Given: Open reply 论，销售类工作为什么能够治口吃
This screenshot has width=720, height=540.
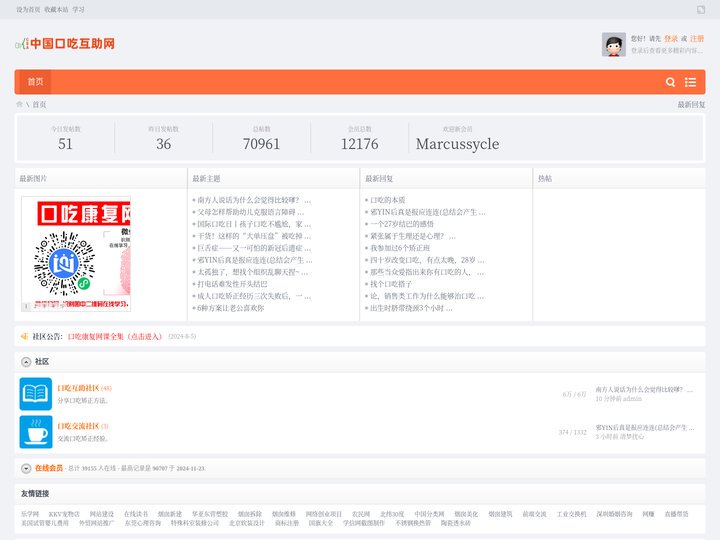Looking at the screenshot, I should coord(427,296).
